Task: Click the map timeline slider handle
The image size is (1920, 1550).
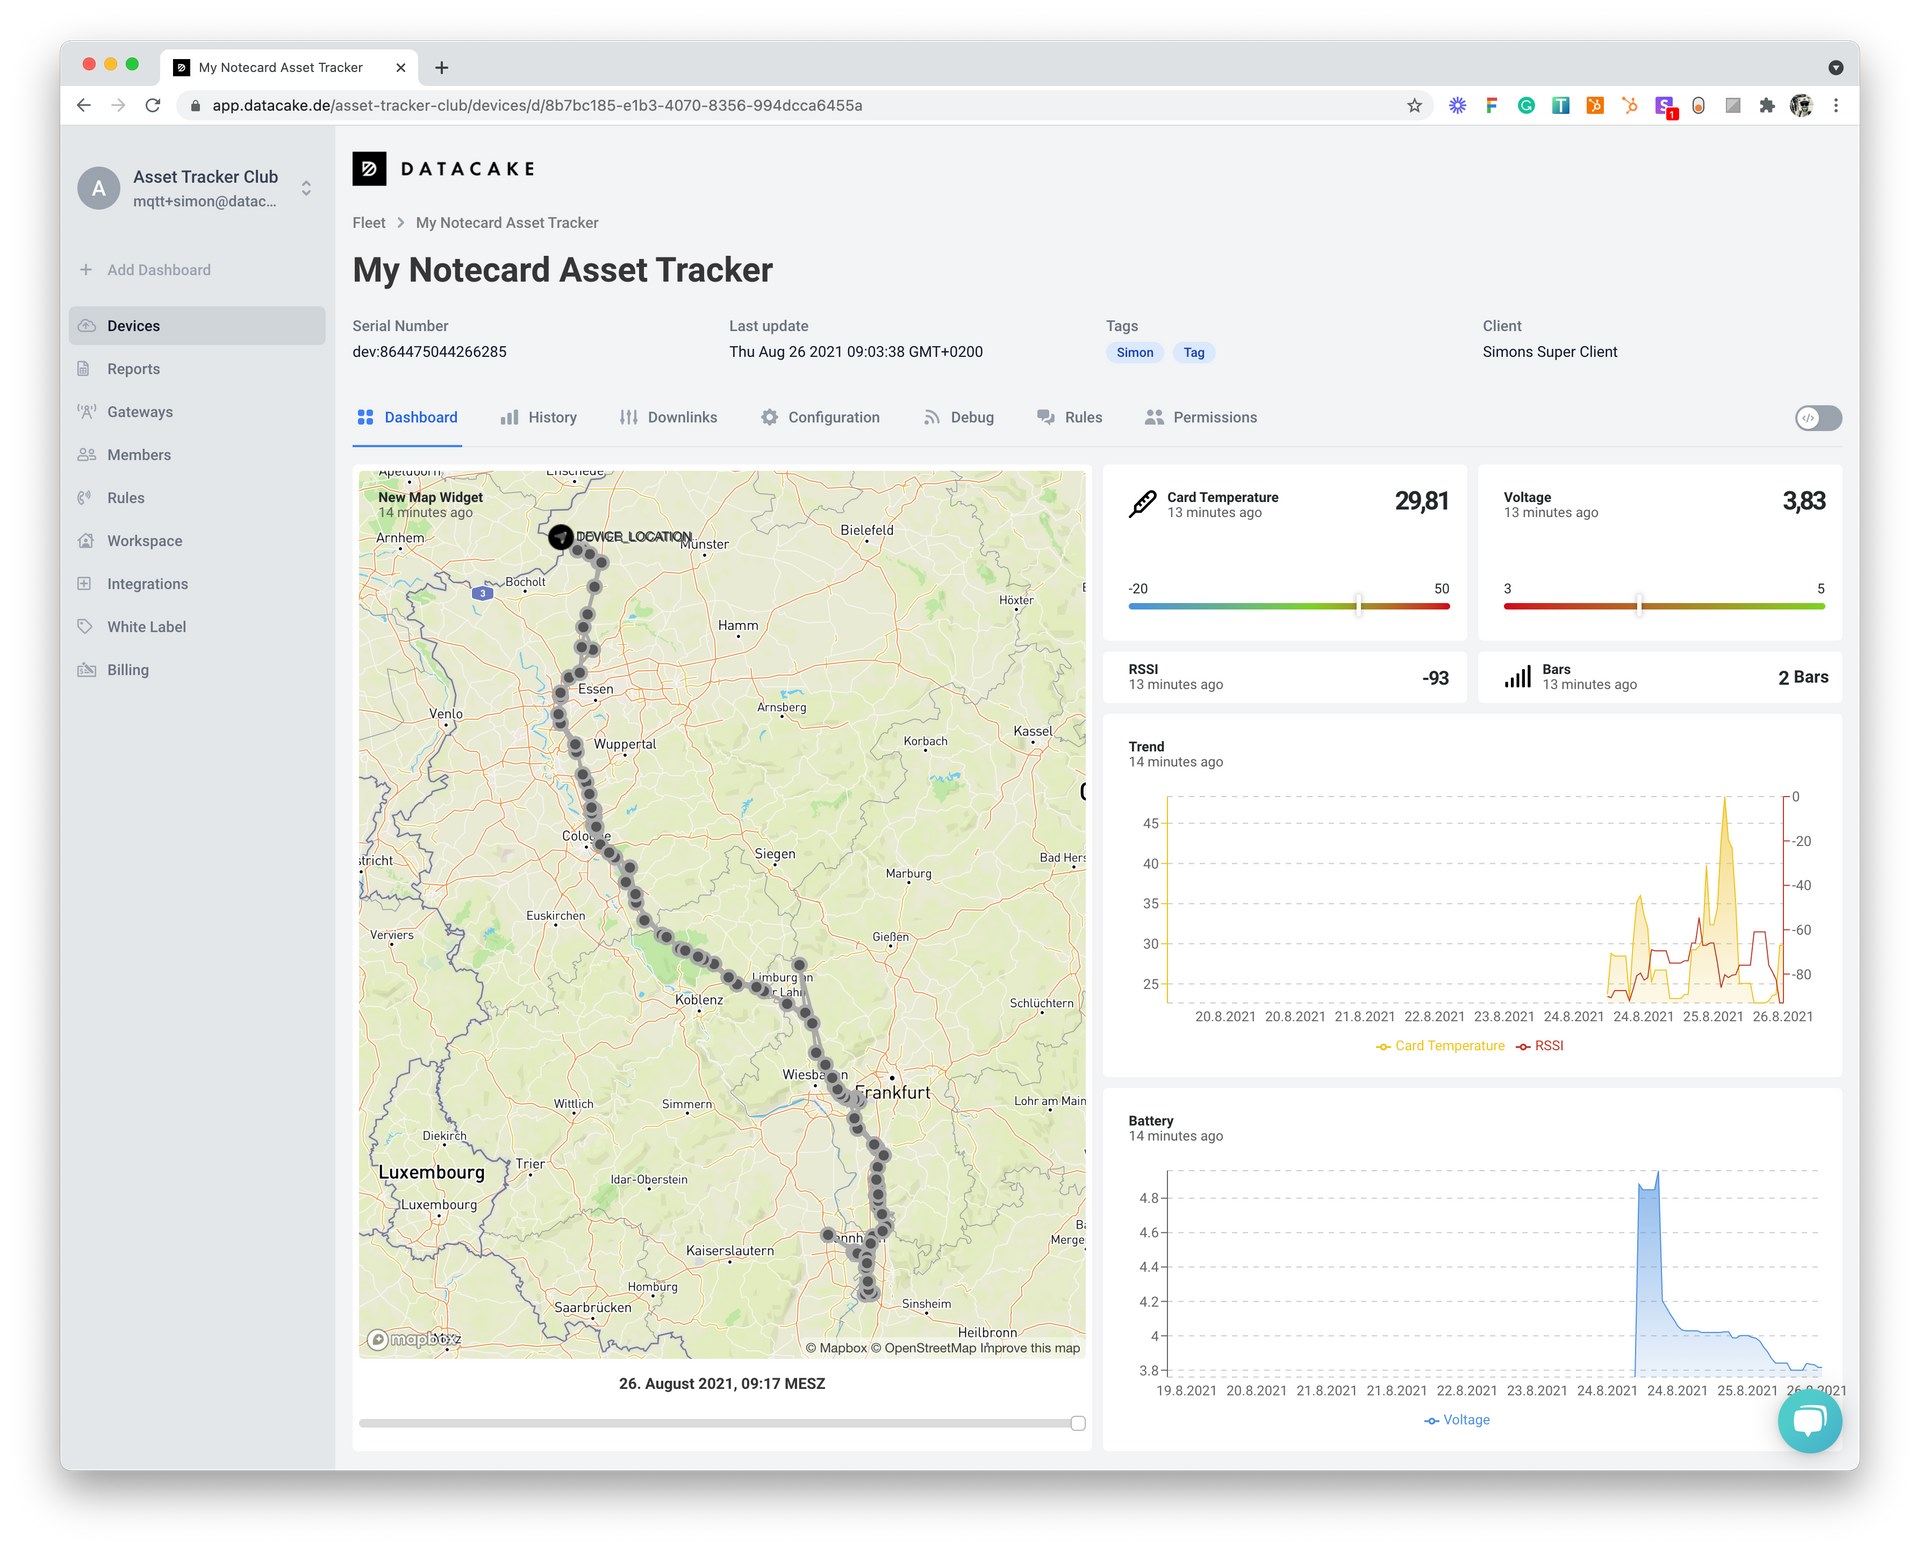Action: [x=1078, y=1423]
